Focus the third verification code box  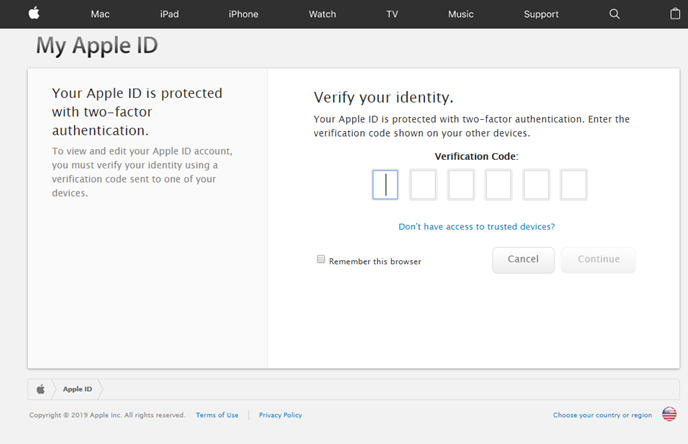point(461,185)
